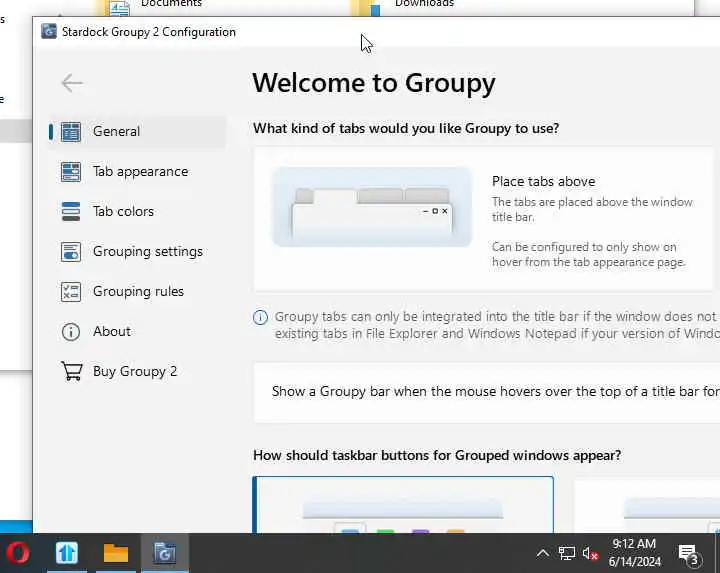
Task: Click the shopping cart icon
Action: [72, 371]
